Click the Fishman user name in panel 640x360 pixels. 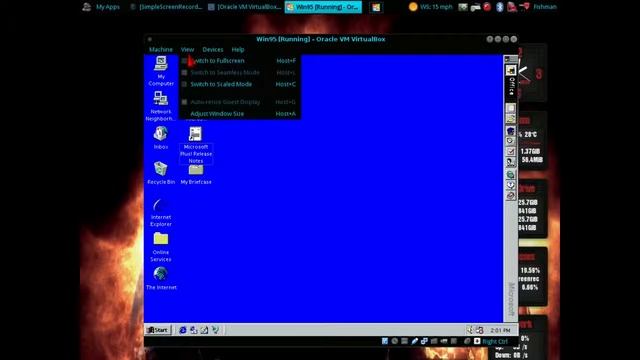(544, 7)
